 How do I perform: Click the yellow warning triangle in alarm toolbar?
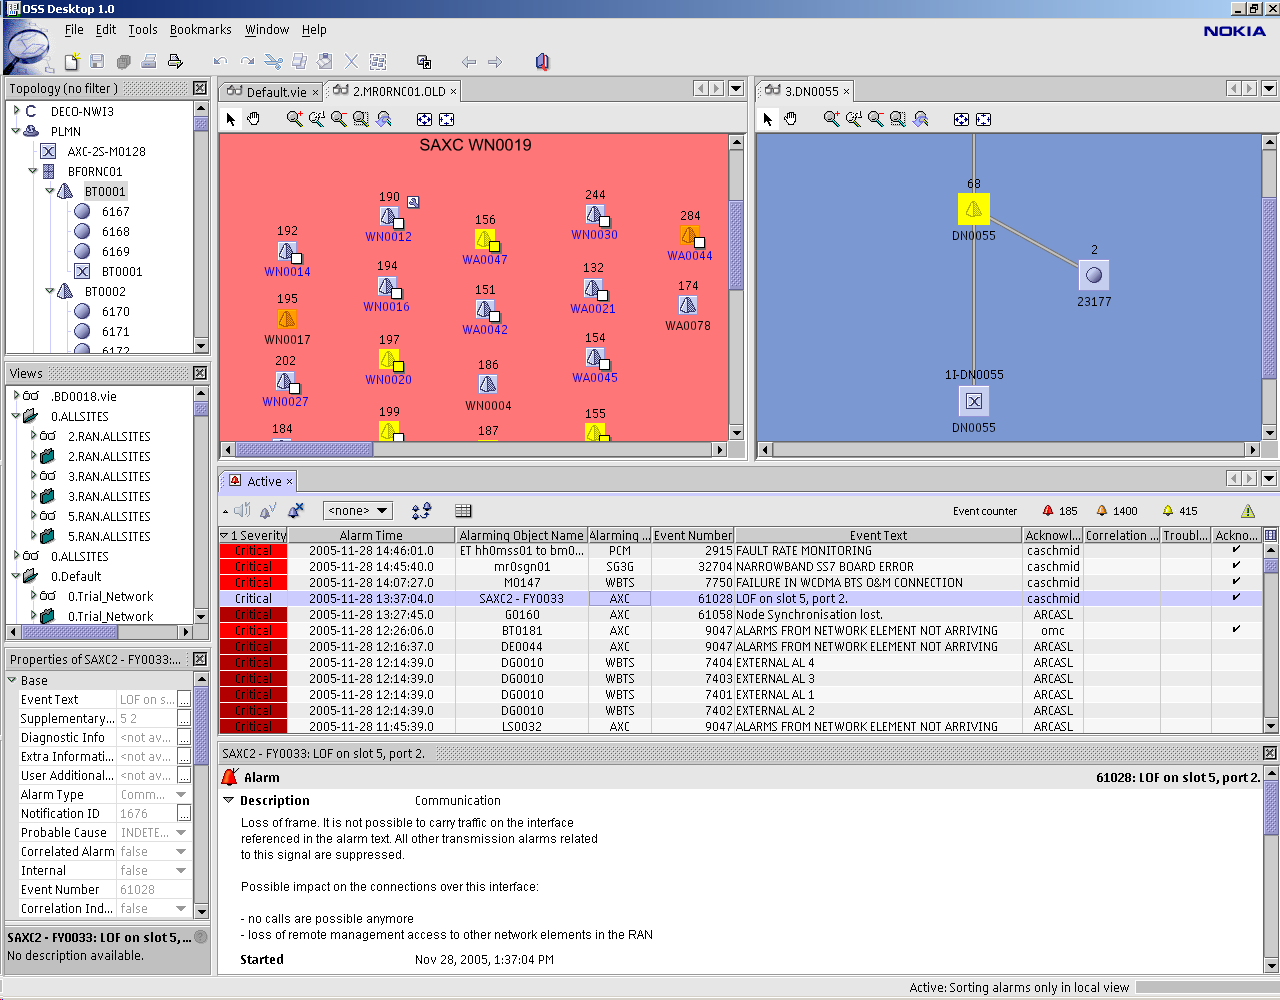click(1248, 511)
